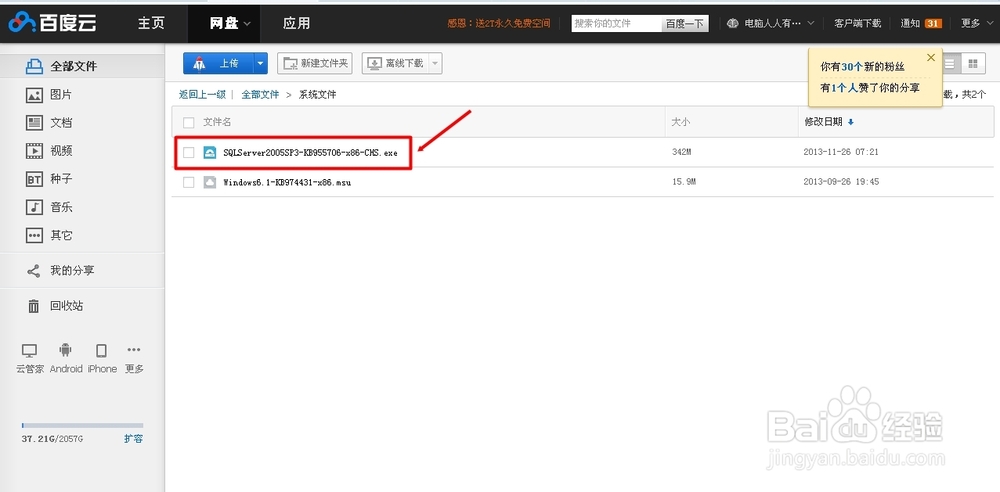1000x492 pixels.
Task: Click the sort arrow beside 修改日期
Action: [851, 122]
